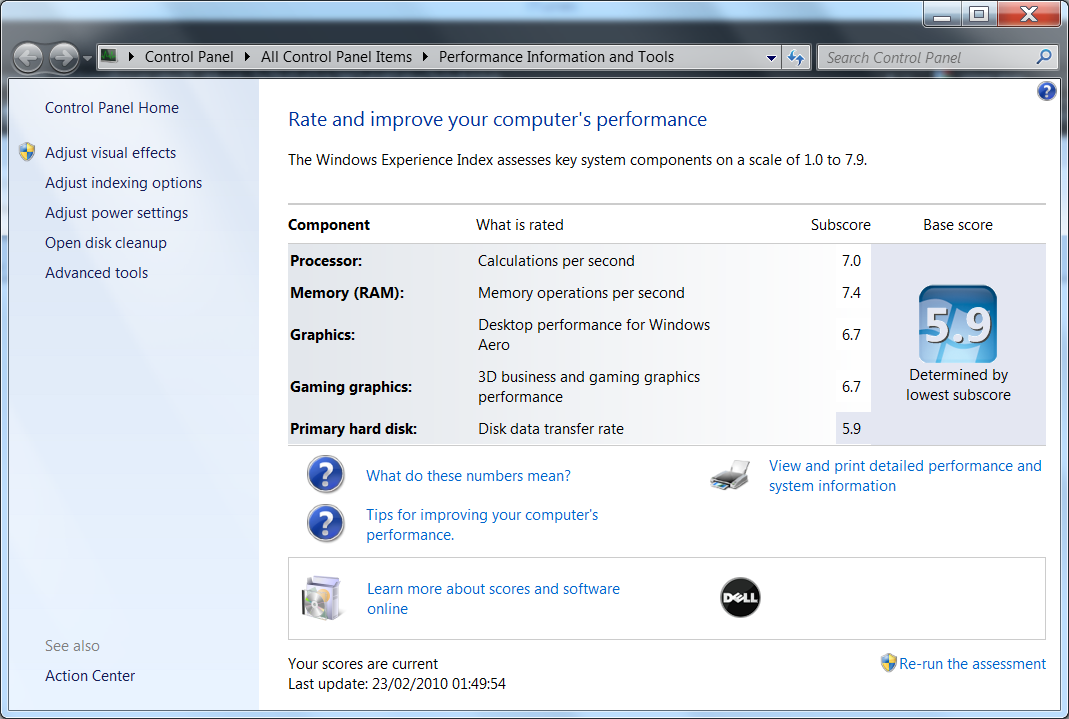Click the Last update timestamp text
Screen dimensions: 1069x719
tap(397, 684)
